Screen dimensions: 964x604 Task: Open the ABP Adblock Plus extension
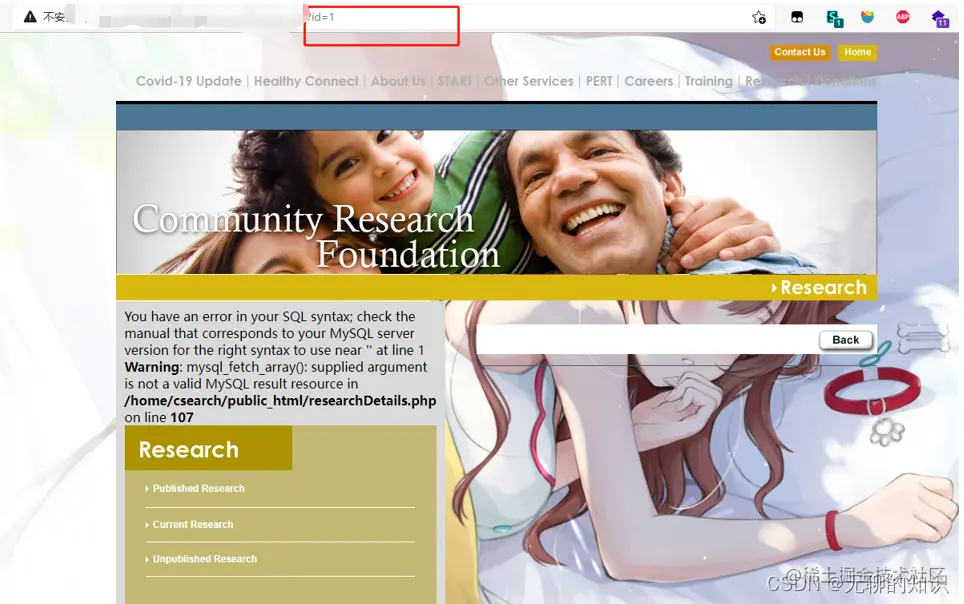tap(903, 17)
